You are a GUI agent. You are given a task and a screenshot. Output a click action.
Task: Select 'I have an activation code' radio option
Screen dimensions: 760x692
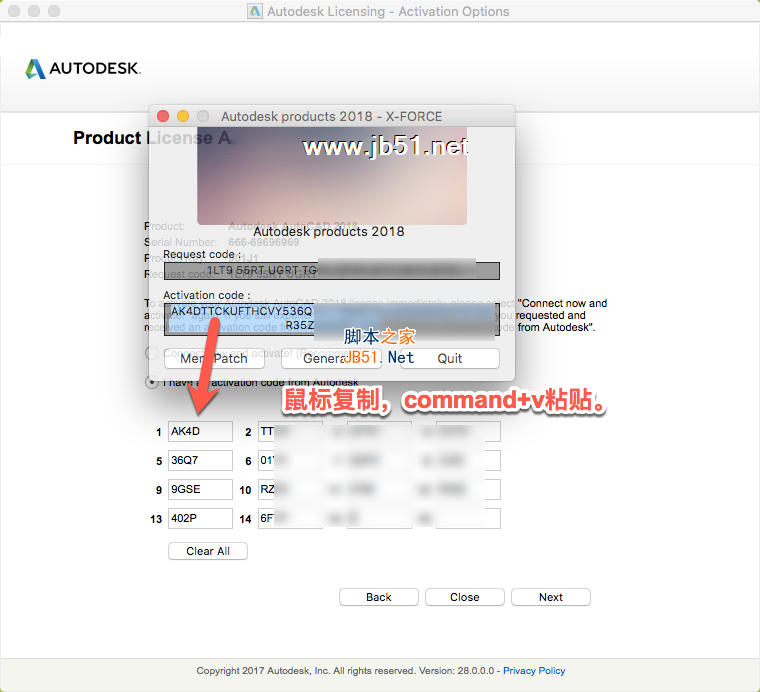(152, 382)
